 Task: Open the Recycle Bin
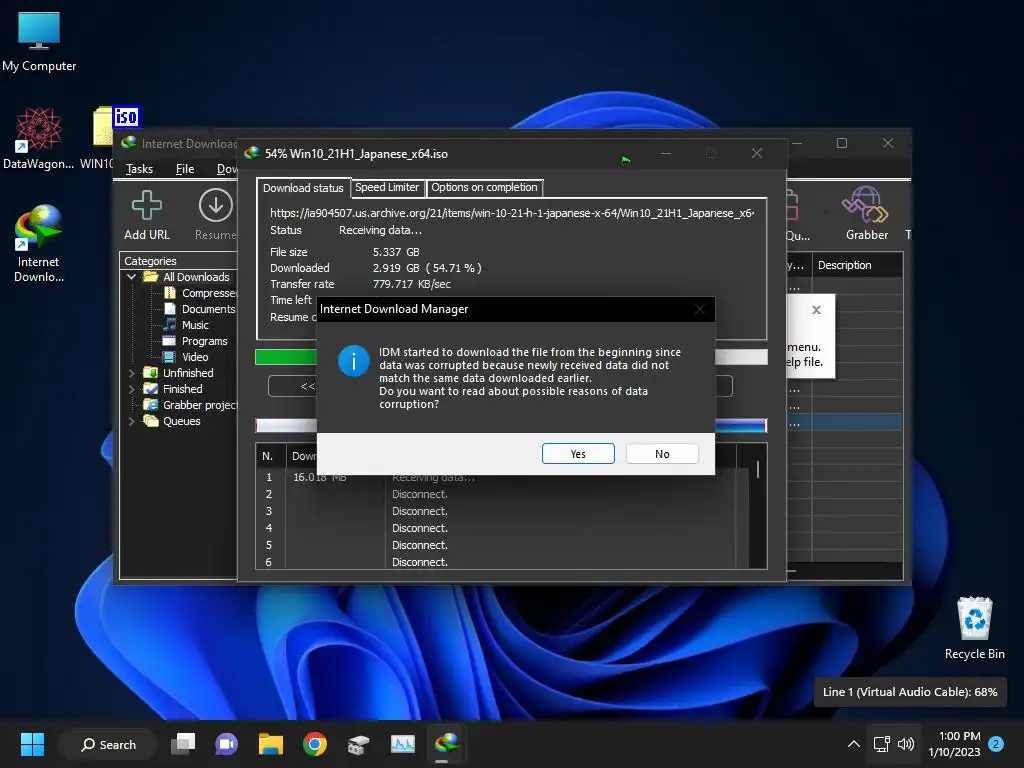click(974, 628)
